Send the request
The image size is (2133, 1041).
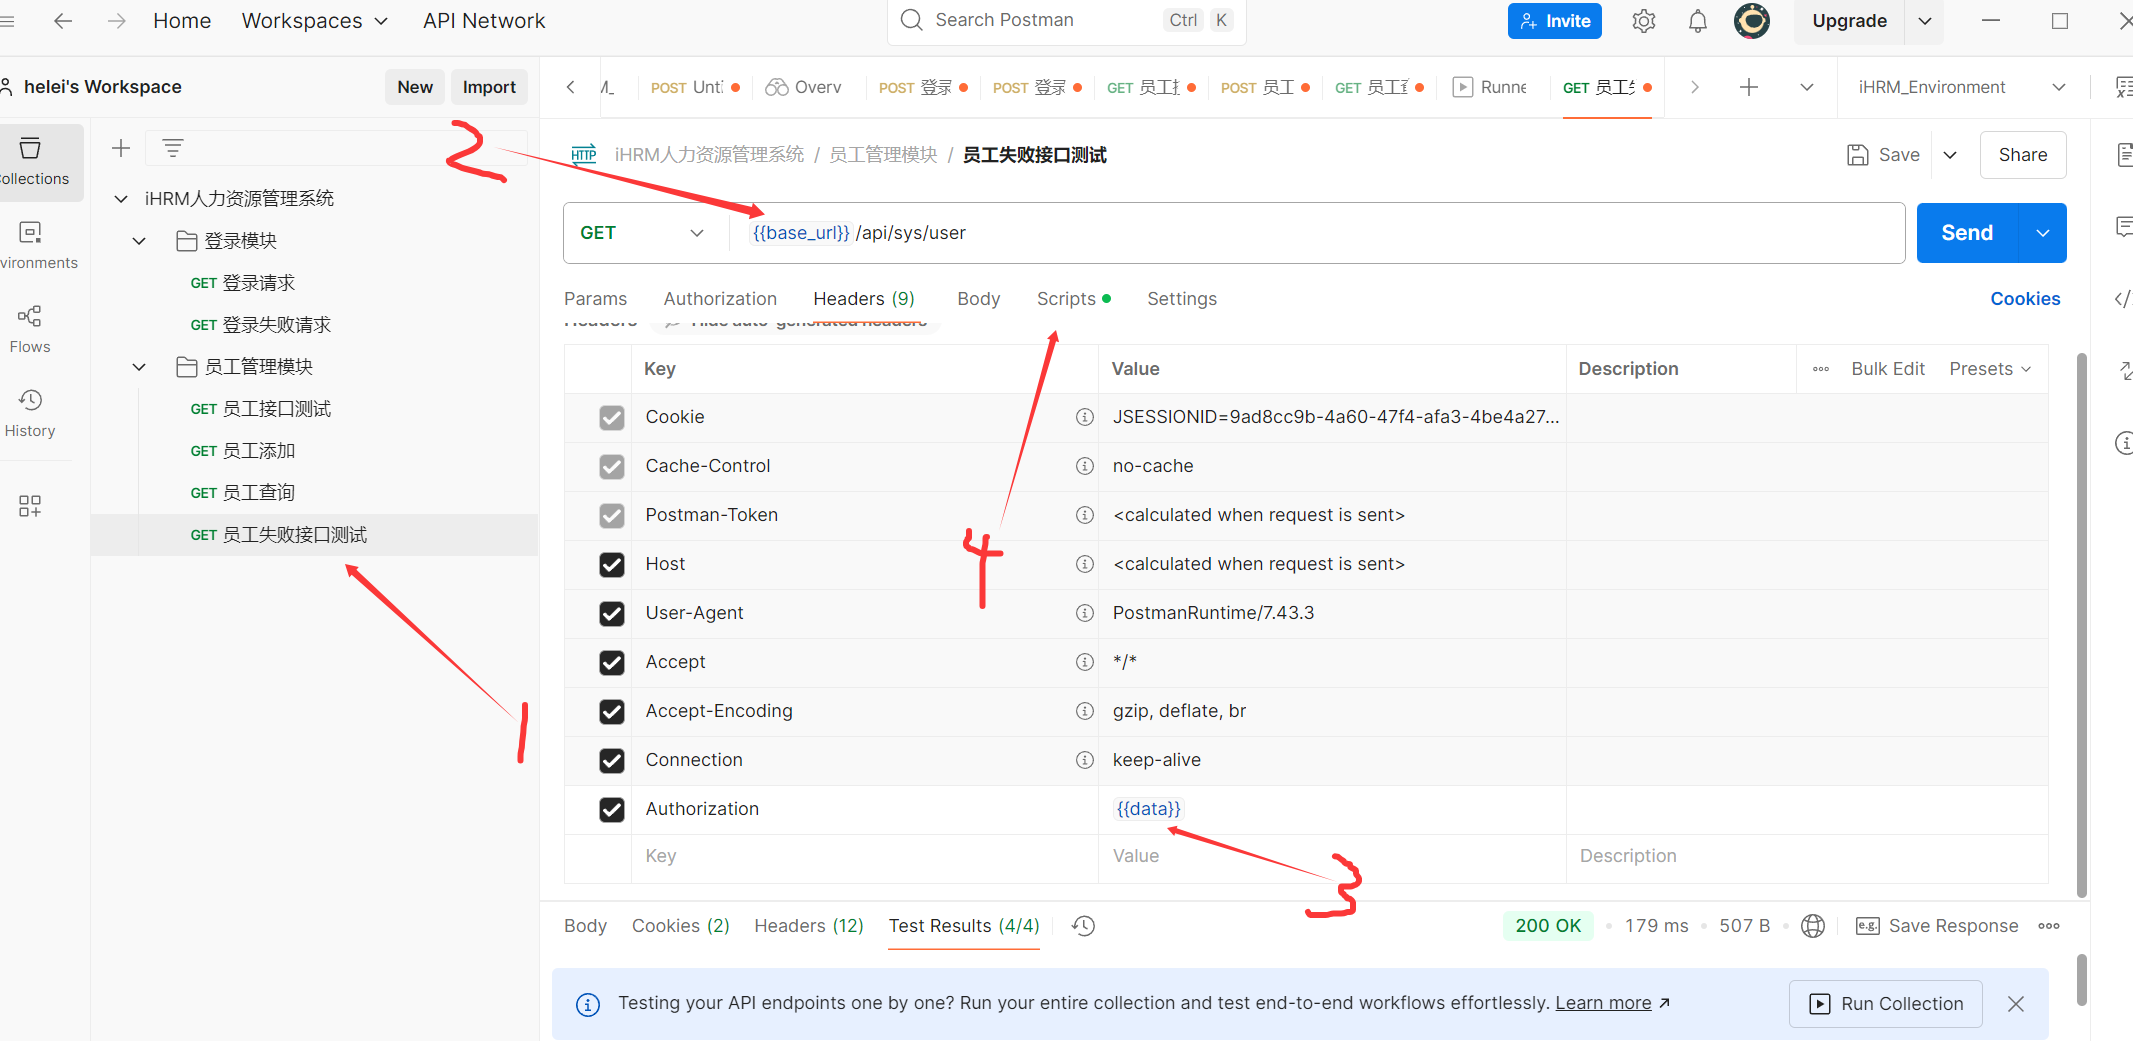click(x=1967, y=233)
